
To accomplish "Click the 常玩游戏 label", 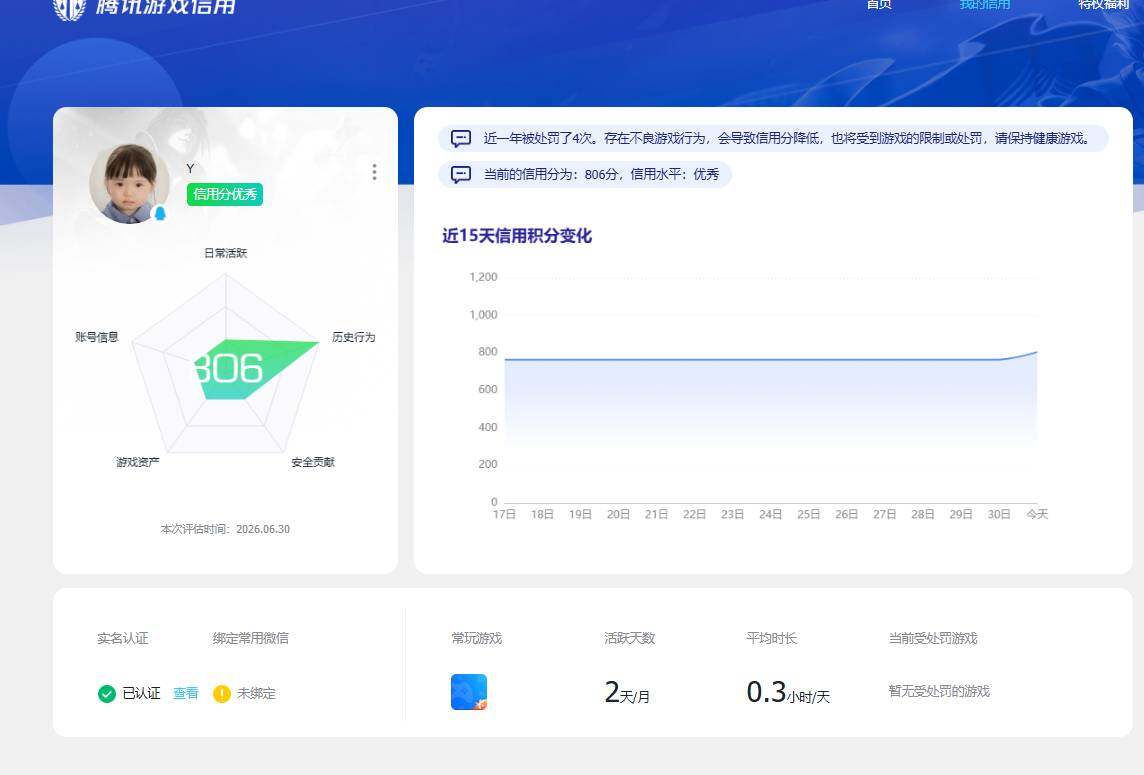I will point(476,639).
